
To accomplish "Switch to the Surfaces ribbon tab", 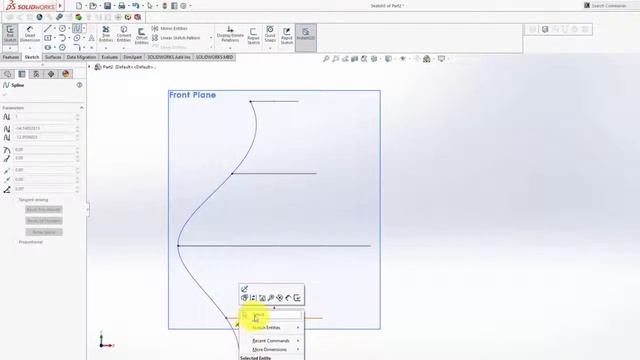I will click(53, 57).
